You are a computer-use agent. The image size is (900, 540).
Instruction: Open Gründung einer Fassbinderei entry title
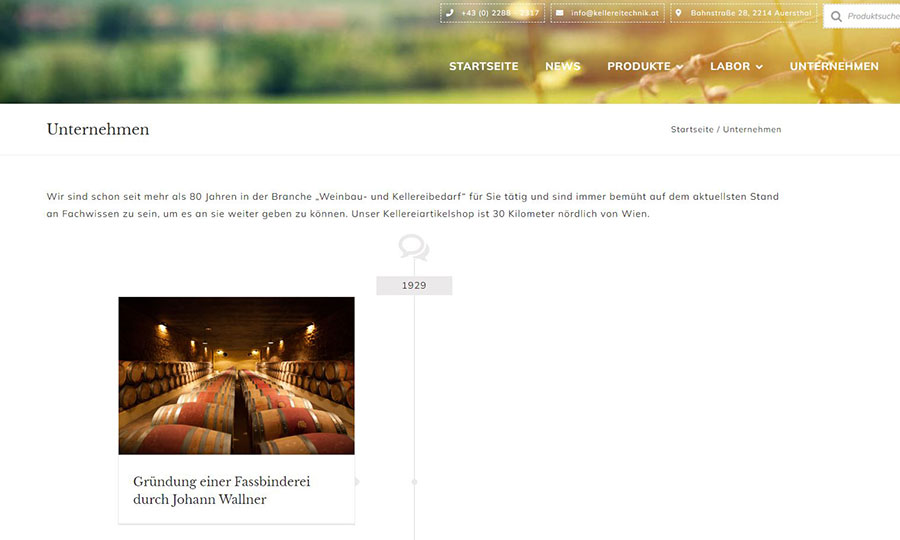[222, 491]
